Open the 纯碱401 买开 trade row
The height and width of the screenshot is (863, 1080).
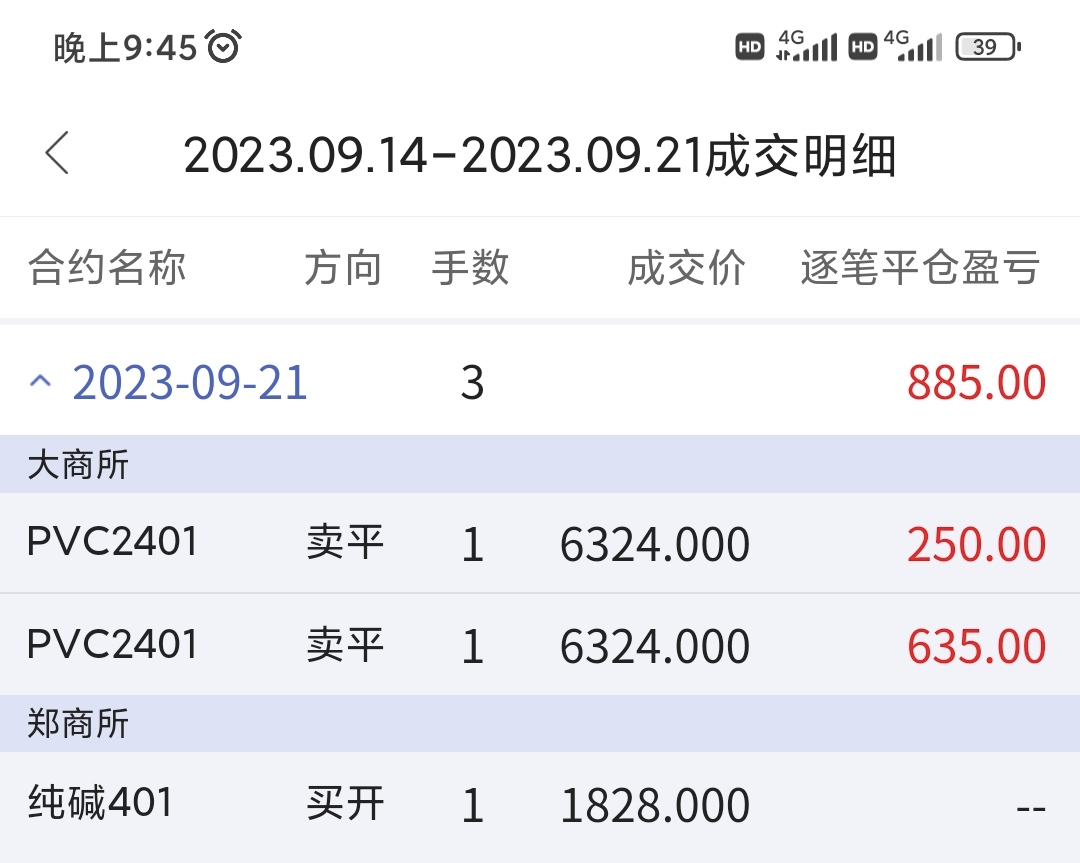tap(540, 805)
